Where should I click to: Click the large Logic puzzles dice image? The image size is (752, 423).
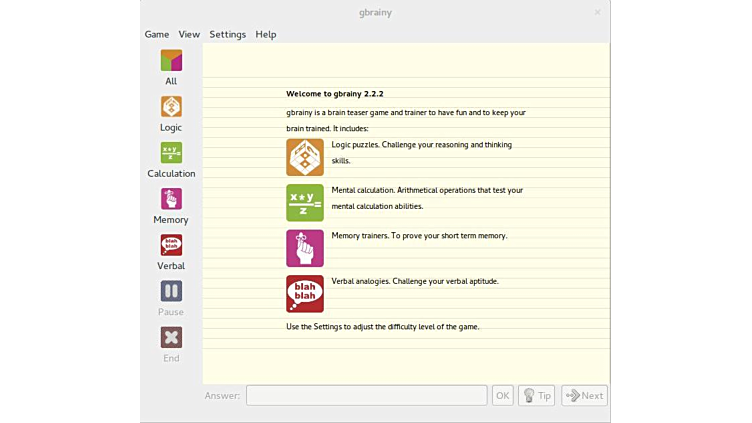coord(305,157)
